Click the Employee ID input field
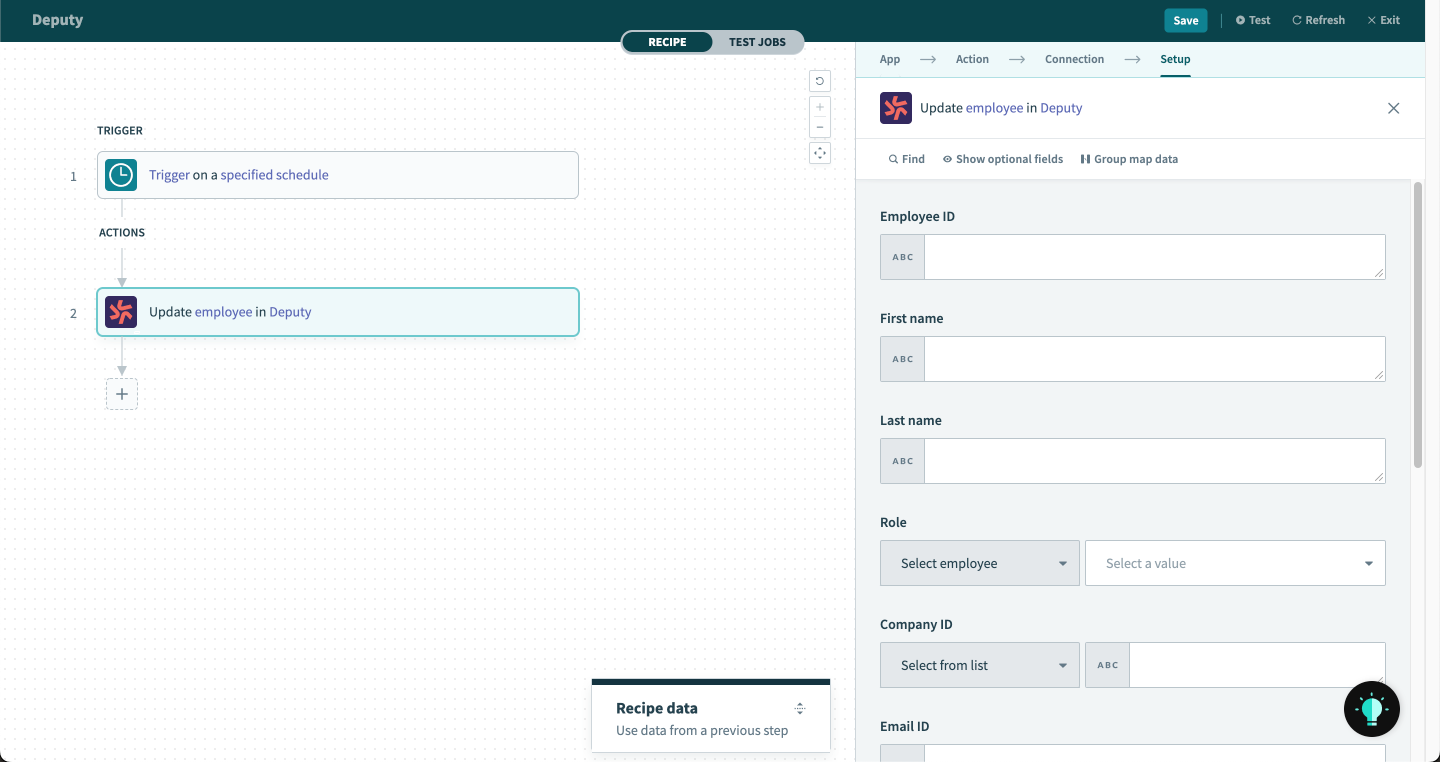 click(1154, 257)
